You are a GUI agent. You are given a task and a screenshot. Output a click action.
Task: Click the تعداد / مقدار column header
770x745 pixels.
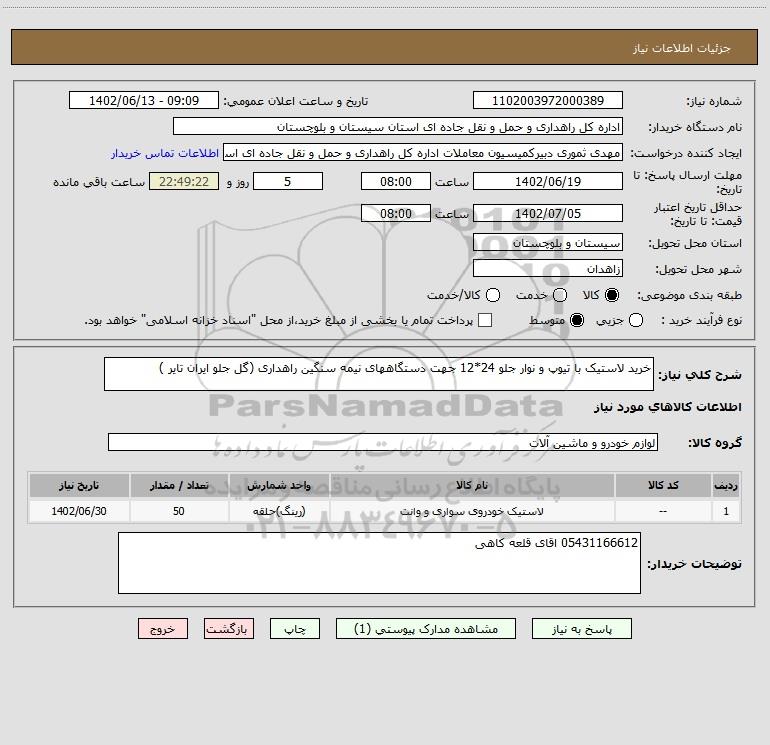[x=179, y=485]
